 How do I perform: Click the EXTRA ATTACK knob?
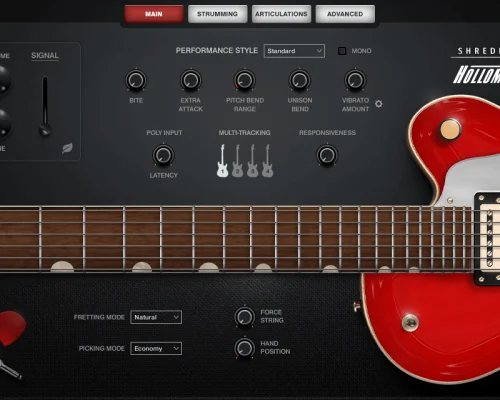191,80
